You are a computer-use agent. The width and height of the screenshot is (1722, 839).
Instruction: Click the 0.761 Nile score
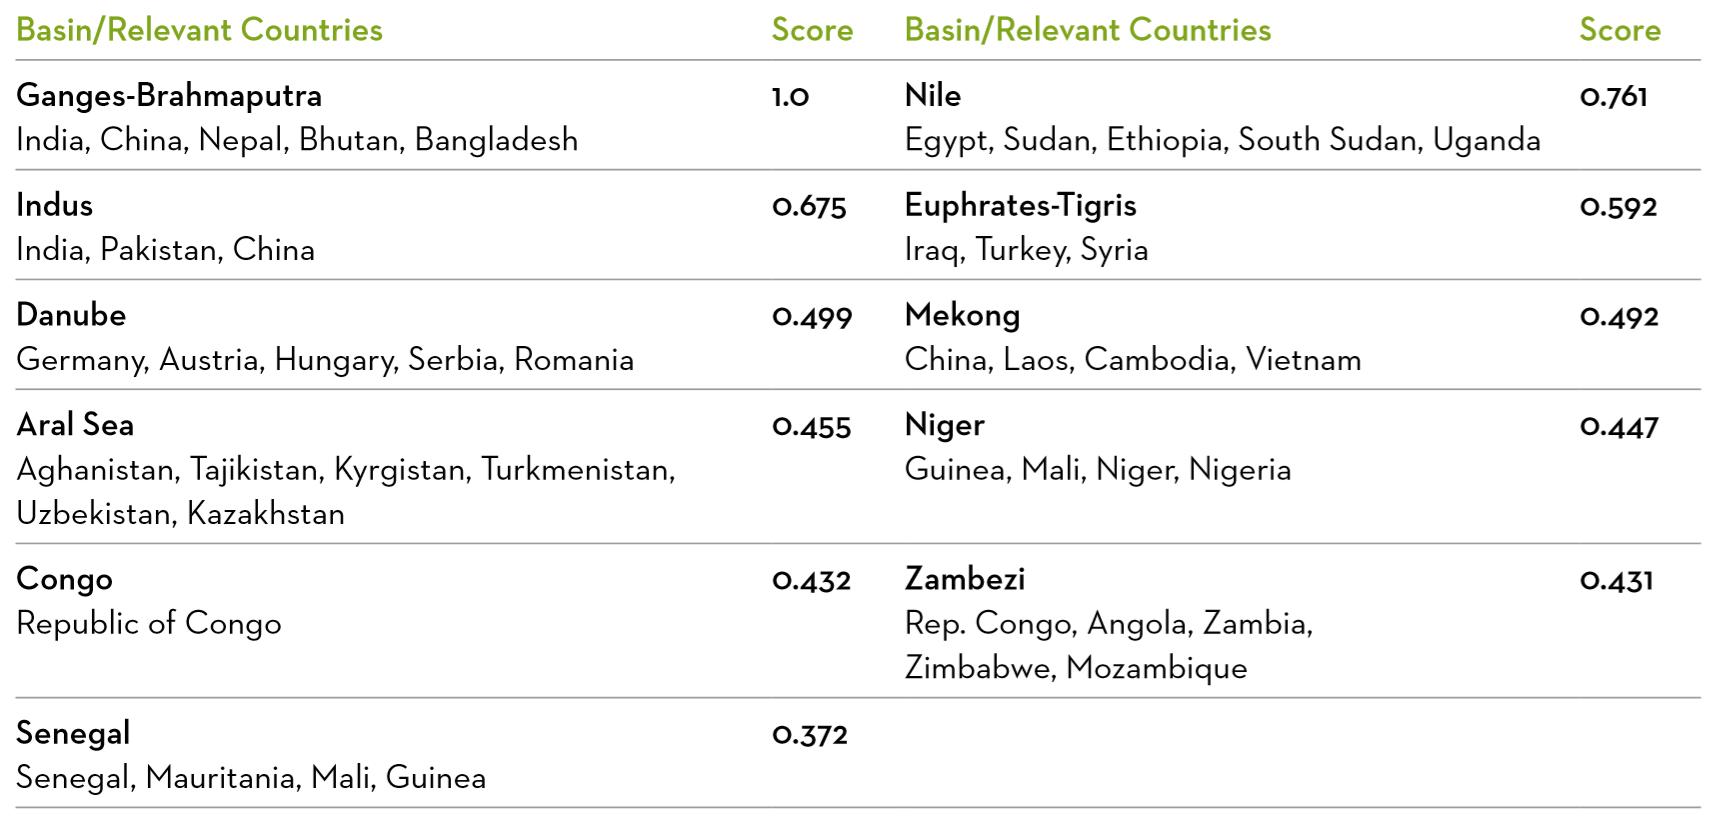(x=1613, y=97)
